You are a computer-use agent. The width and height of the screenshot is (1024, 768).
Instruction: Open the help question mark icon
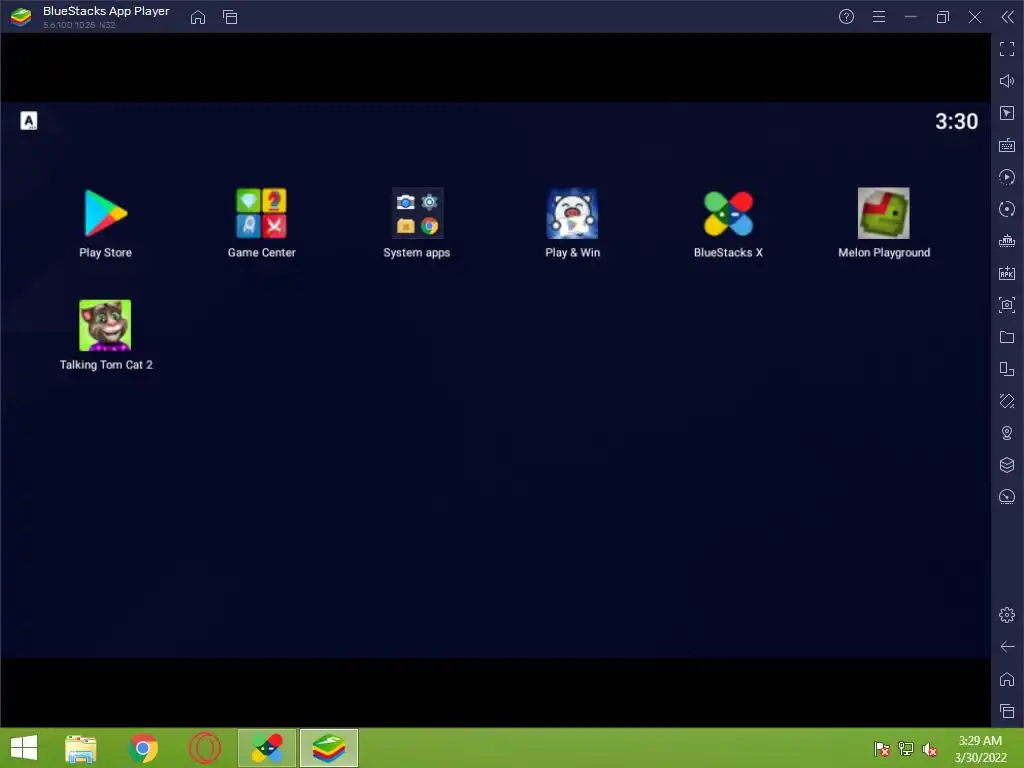(x=846, y=17)
